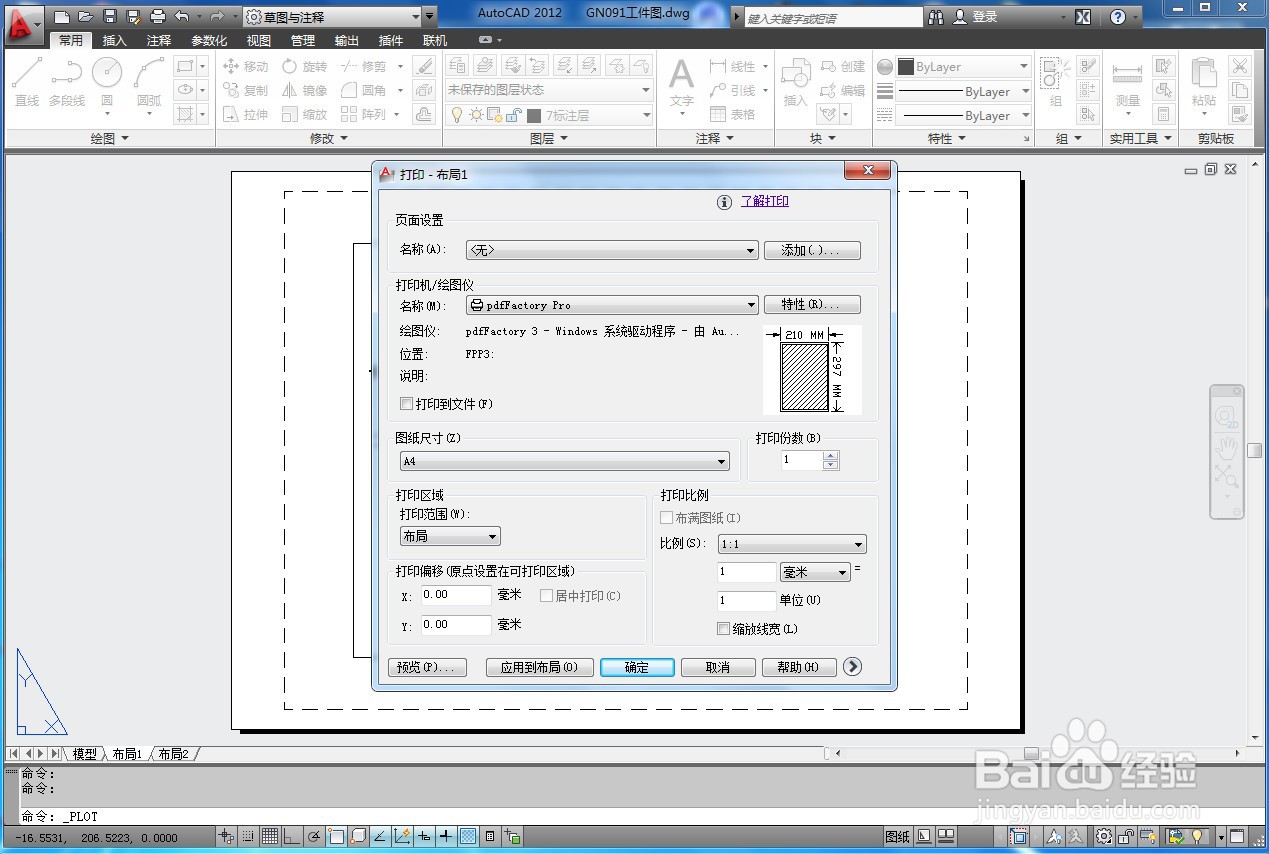Viewport: 1269px width, 854px height.
Task: Click the Move (移动) tool
Action: tap(246, 66)
